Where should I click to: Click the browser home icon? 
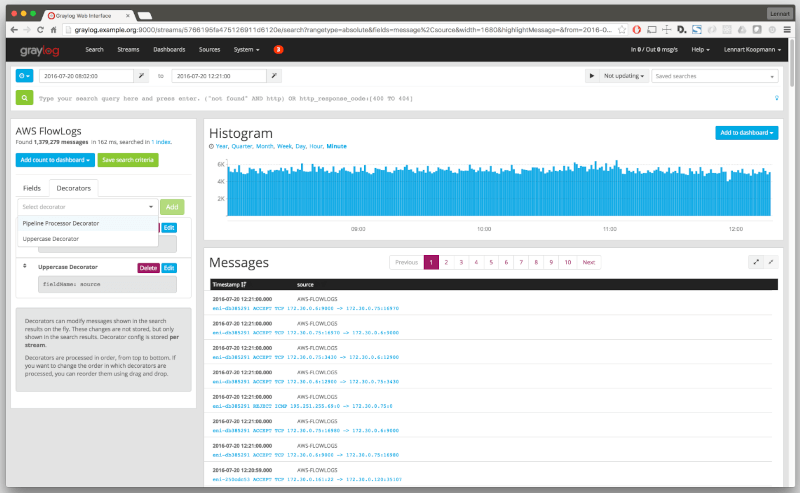click(53, 30)
